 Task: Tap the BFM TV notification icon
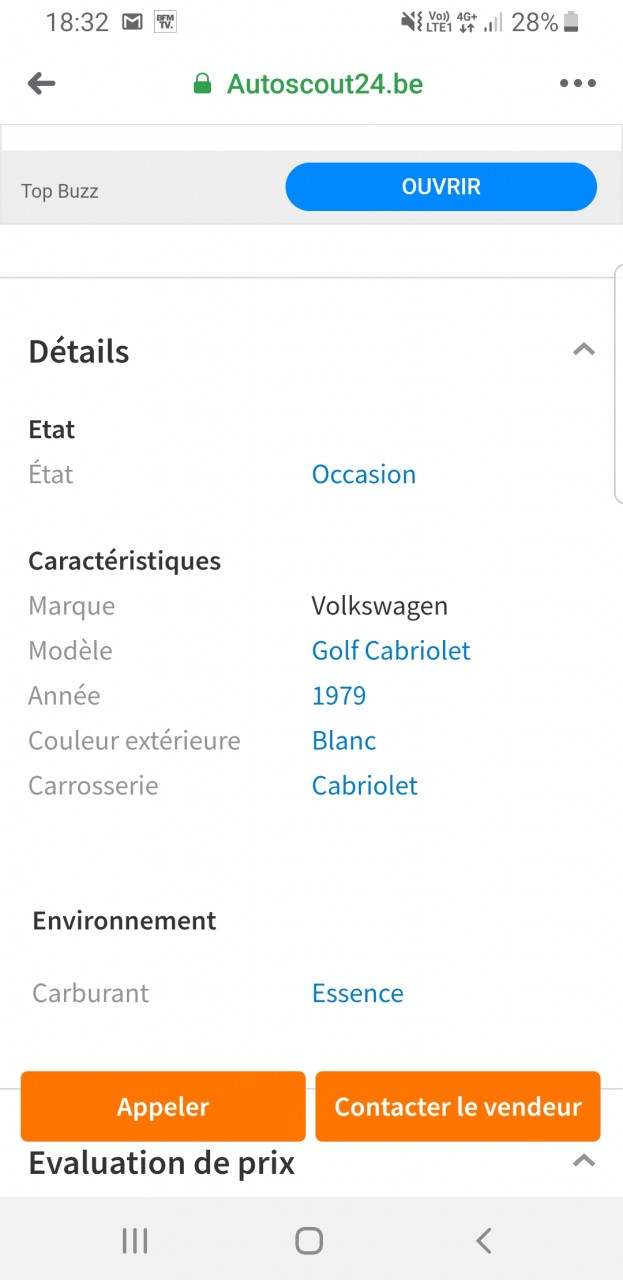coord(165,22)
